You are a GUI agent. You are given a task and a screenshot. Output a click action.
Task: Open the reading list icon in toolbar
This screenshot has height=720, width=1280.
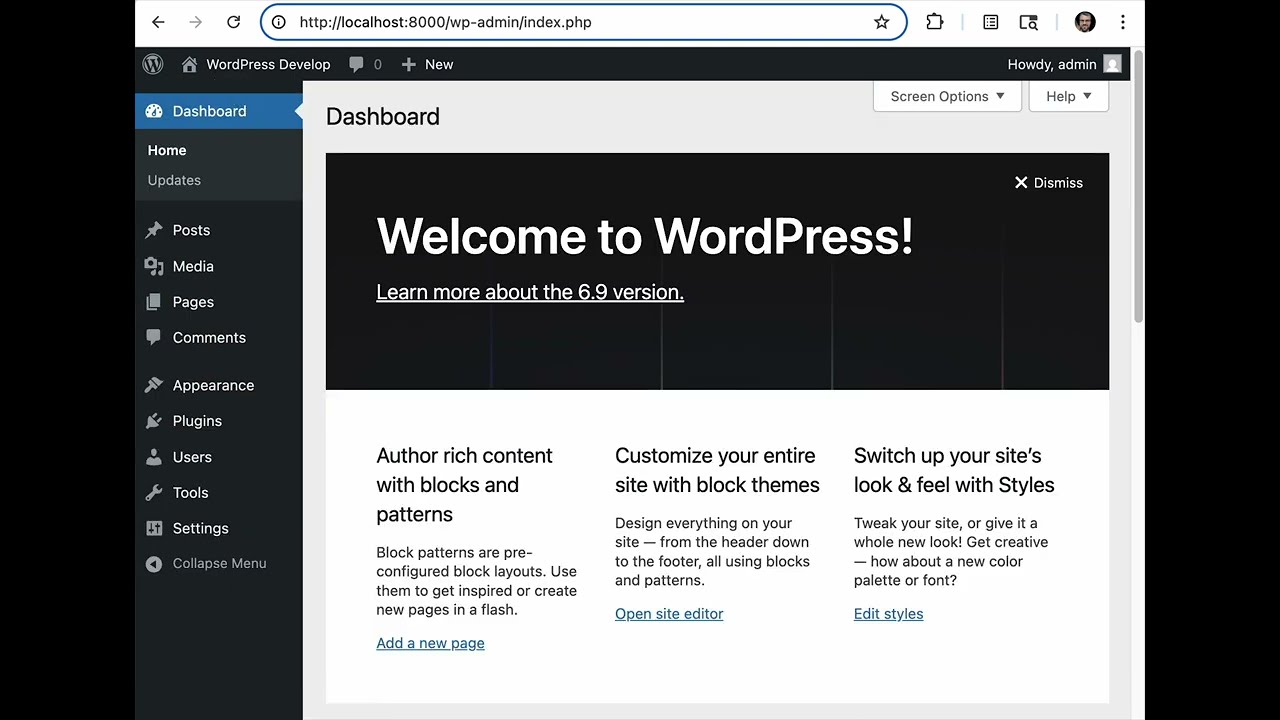click(x=990, y=22)
